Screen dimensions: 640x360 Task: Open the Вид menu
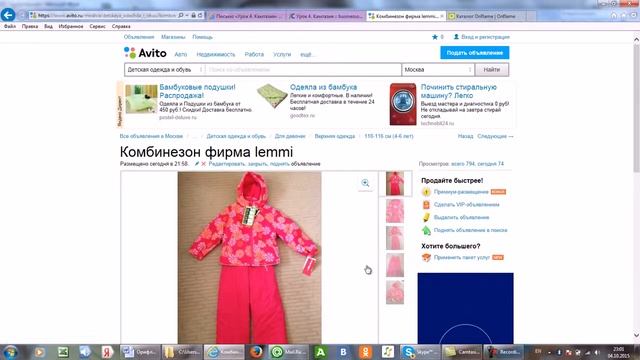point(48,26)
